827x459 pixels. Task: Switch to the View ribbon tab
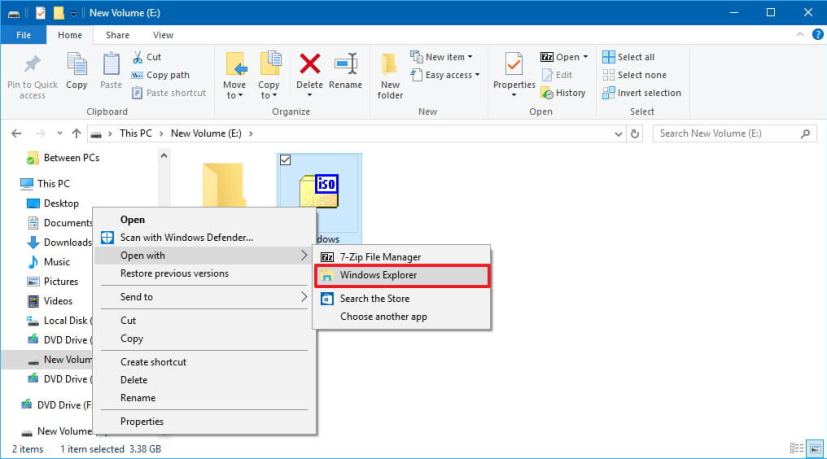pos(163,35)
